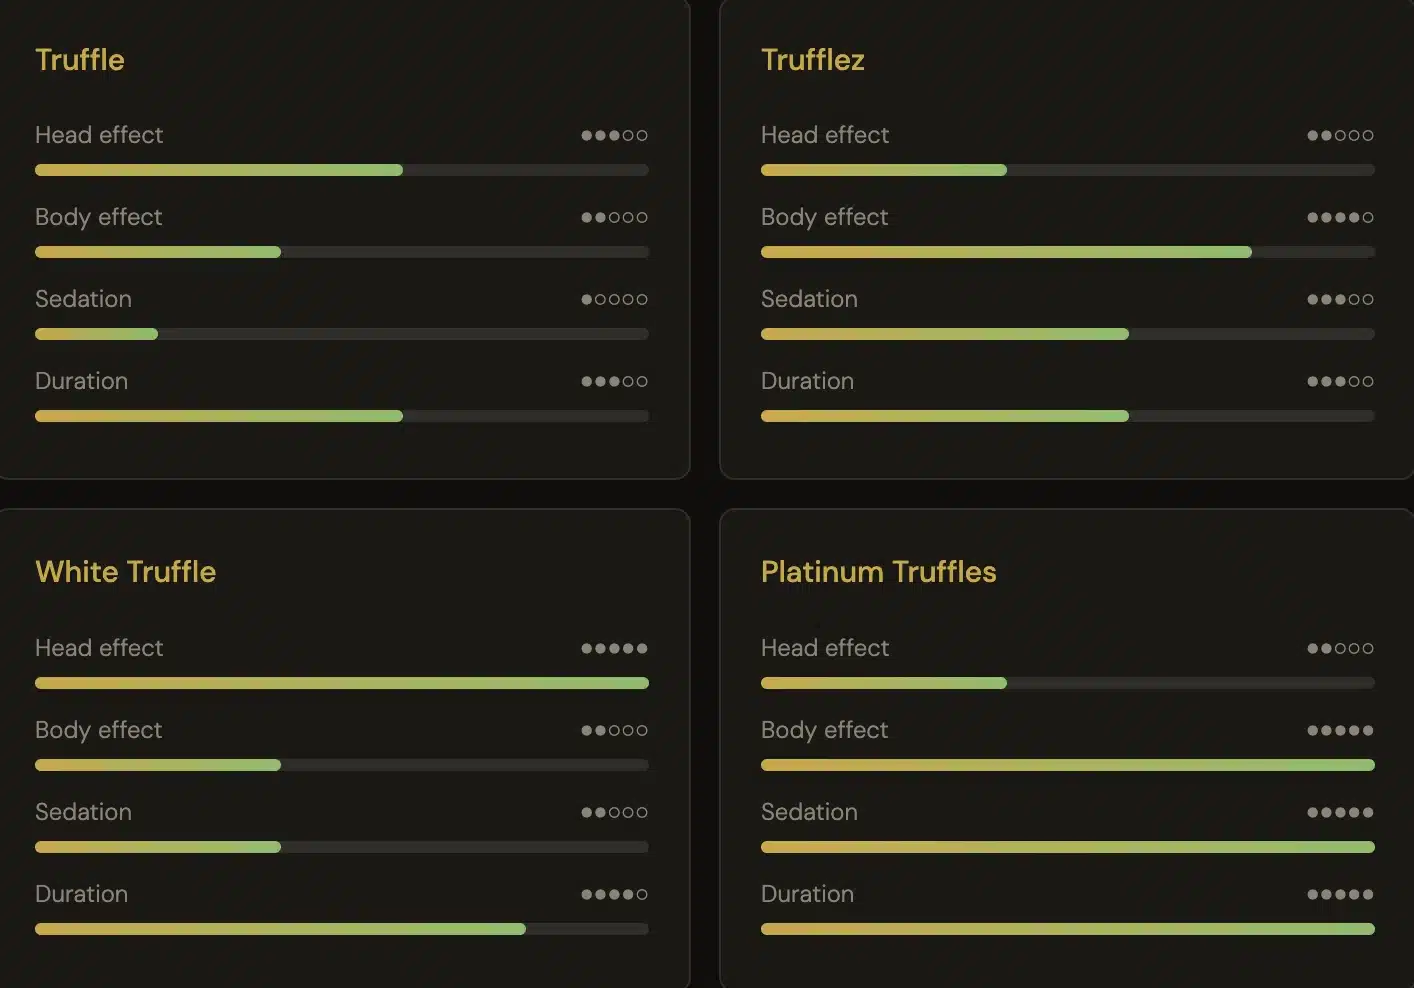Adjust the Head effect bar under Truffle
The width and height of the screenshot is (1414, 988).
[x=342, y=169]
